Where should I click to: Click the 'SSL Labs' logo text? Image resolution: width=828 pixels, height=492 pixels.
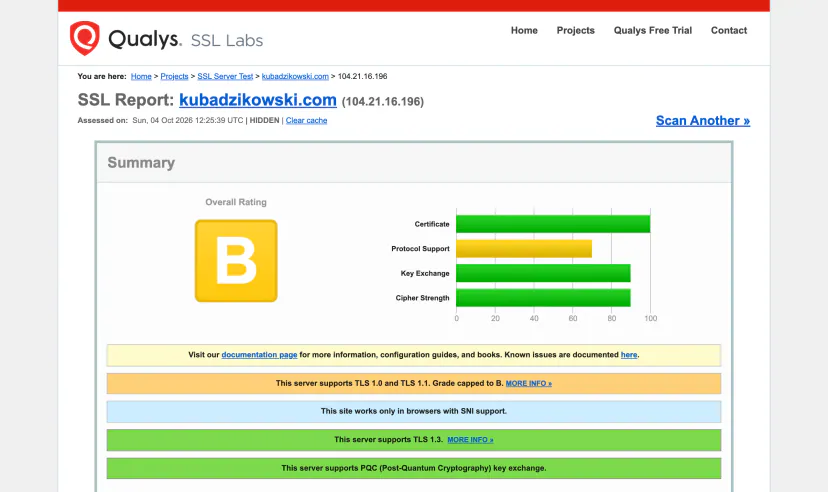pos(227,41)
